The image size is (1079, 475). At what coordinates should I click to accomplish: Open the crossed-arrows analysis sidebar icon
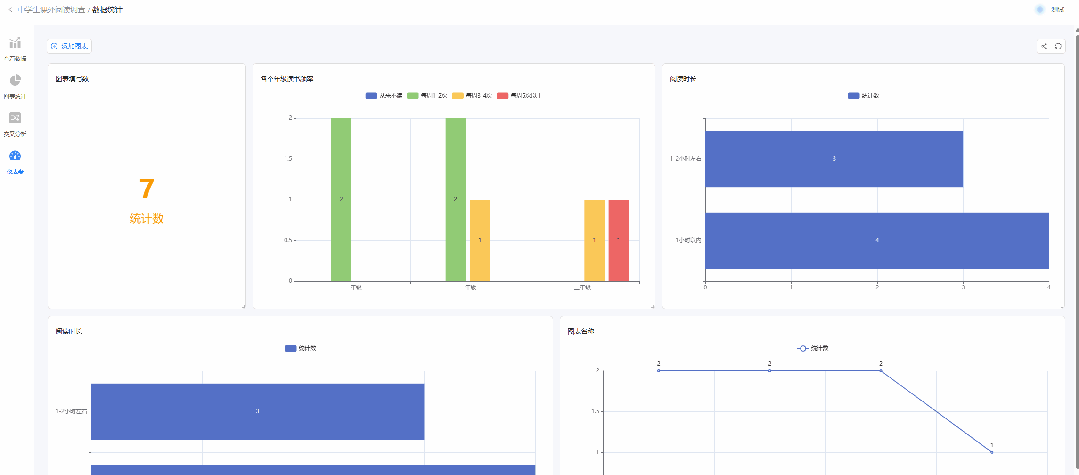click(15, 117)
